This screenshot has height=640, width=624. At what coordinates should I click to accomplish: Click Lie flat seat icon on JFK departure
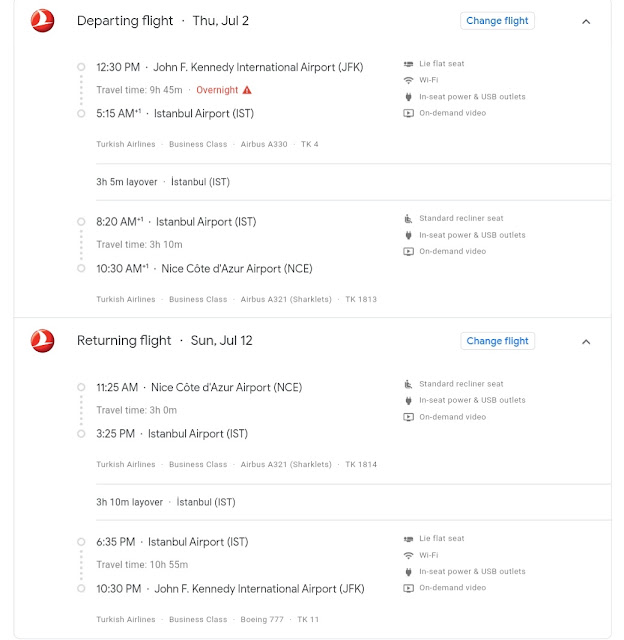(x=408, y=64)
